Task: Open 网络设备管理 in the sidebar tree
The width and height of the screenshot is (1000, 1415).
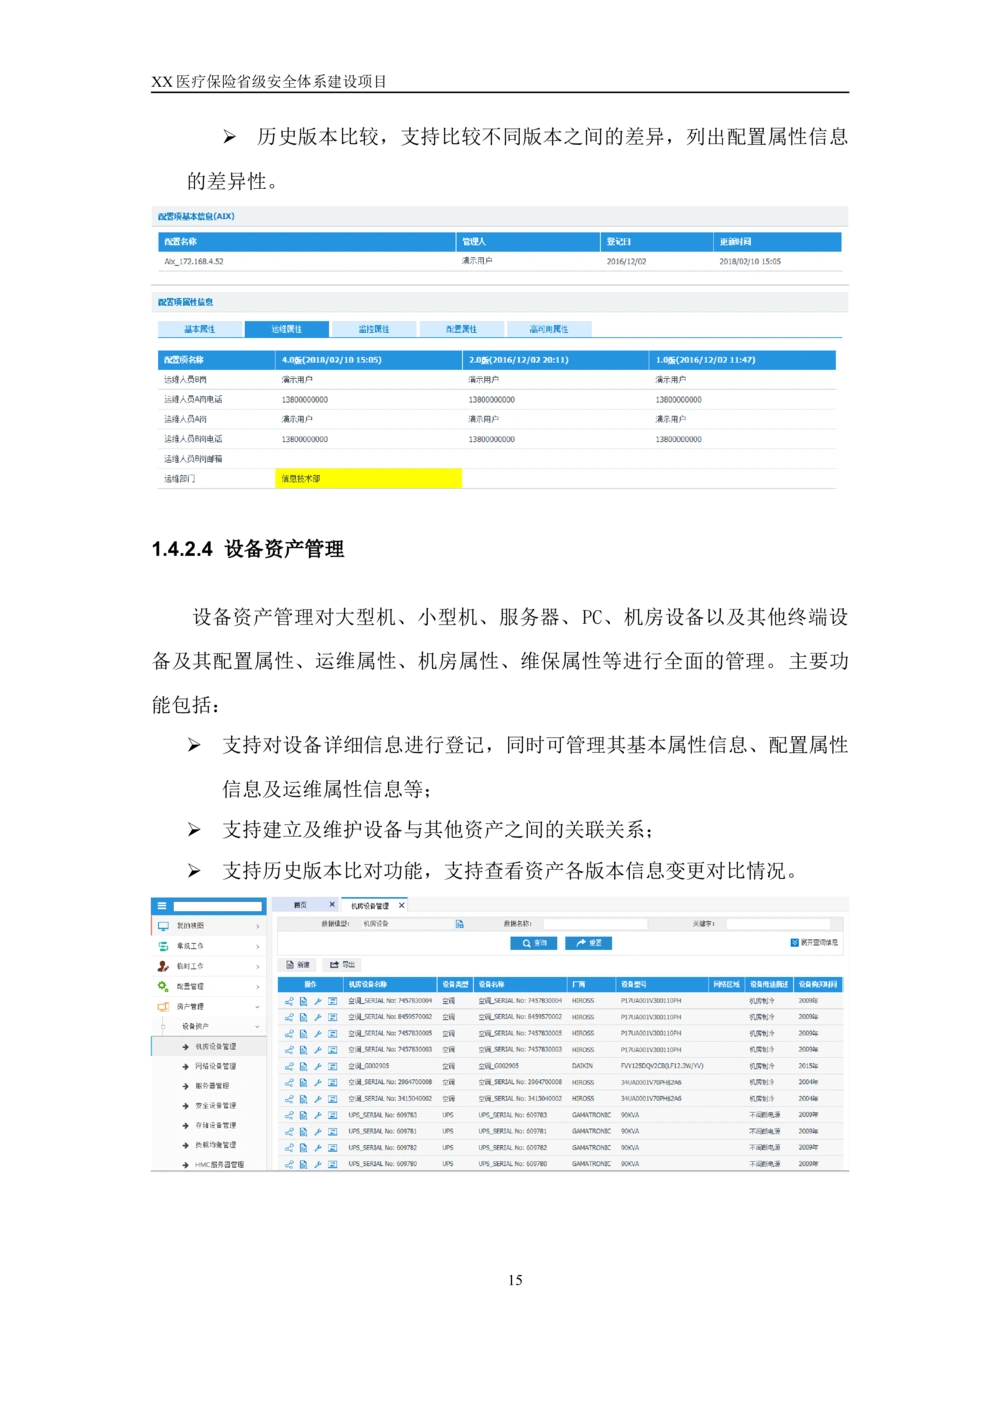Action: [215, 1067]
